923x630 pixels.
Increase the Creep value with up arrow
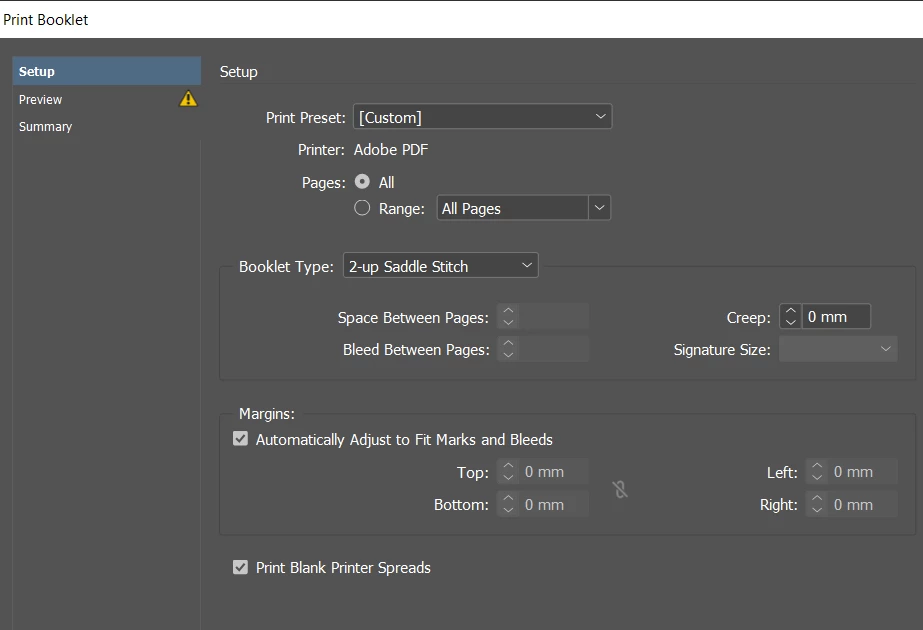pyautogui.click(x=791, y=311)
